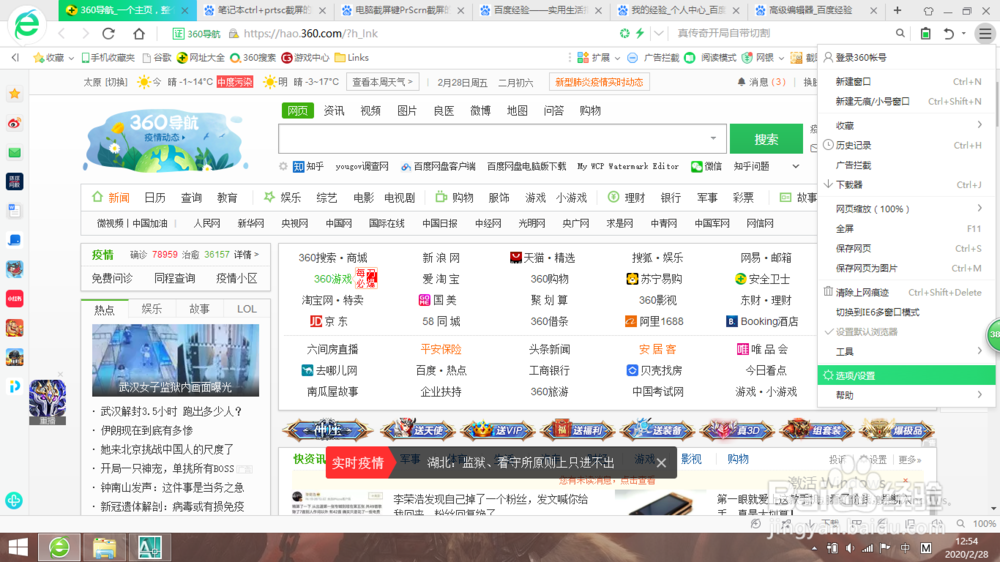The width and height of the screenshot is (1000, 562).
Task: Open Windows Start button
Action: pyautogui.click(x=18, y=547)
